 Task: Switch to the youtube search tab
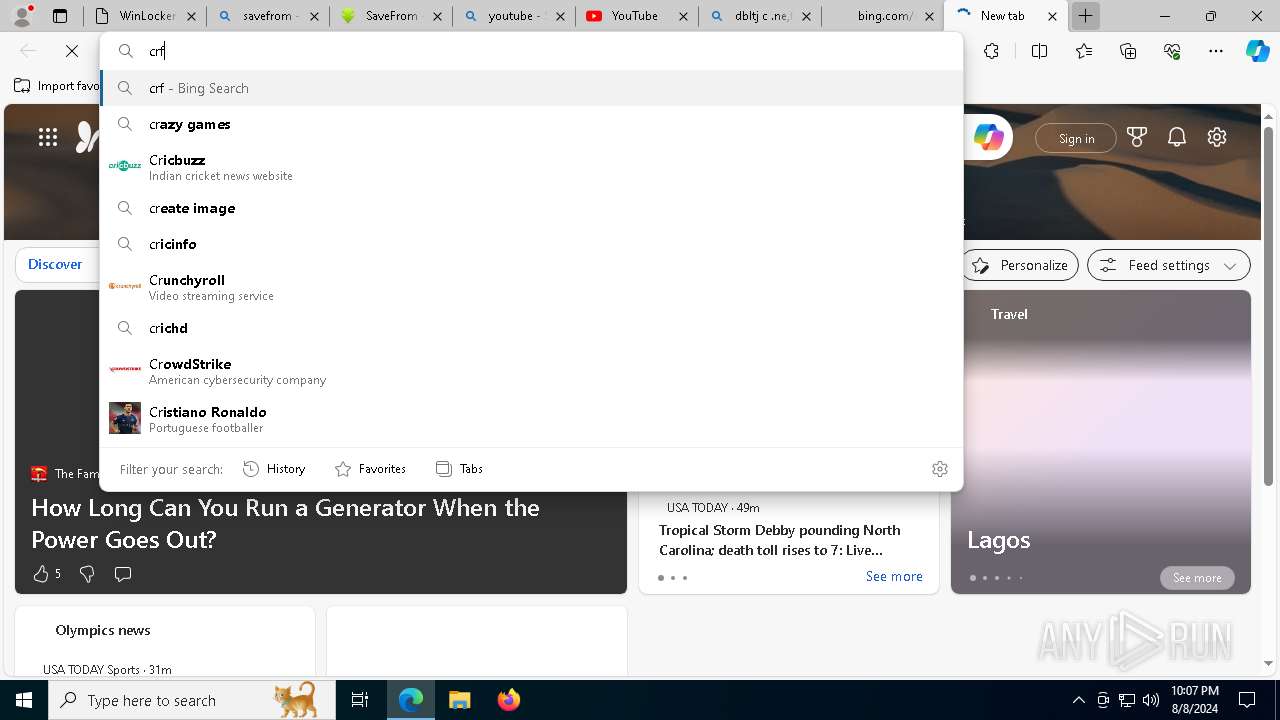pos(514,16)
